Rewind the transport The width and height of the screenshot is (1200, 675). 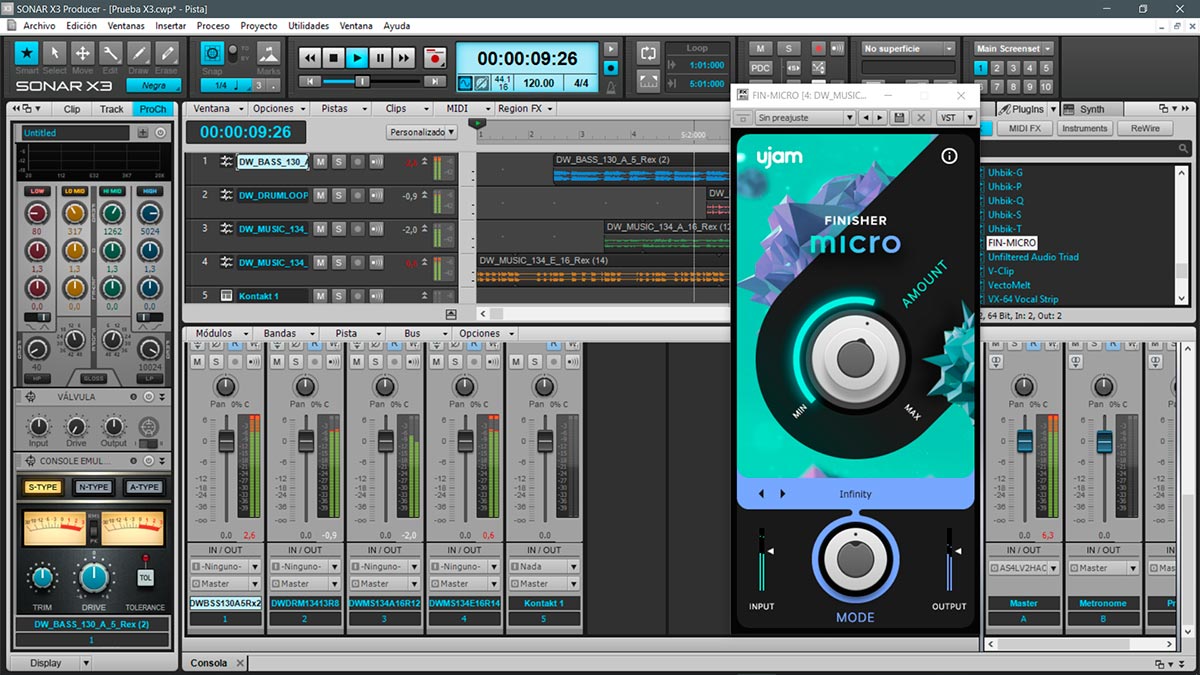coord(311,59)
